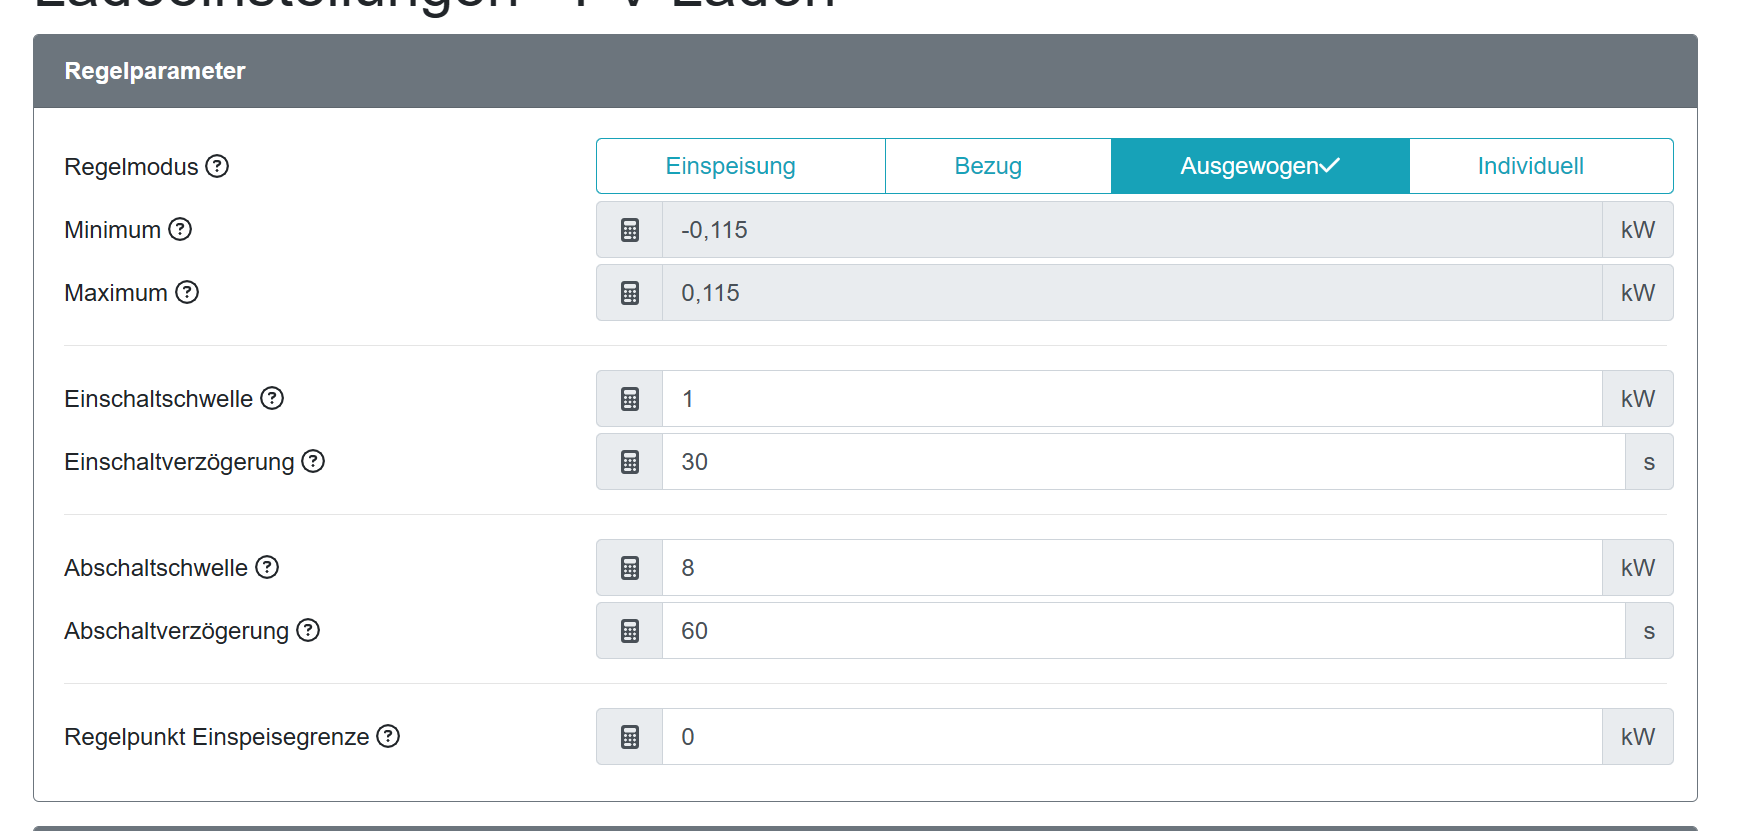Open help icon next to Maximum
This screenshot has width=1743, height=831.
pyautogui.click(x=187, y=292)
